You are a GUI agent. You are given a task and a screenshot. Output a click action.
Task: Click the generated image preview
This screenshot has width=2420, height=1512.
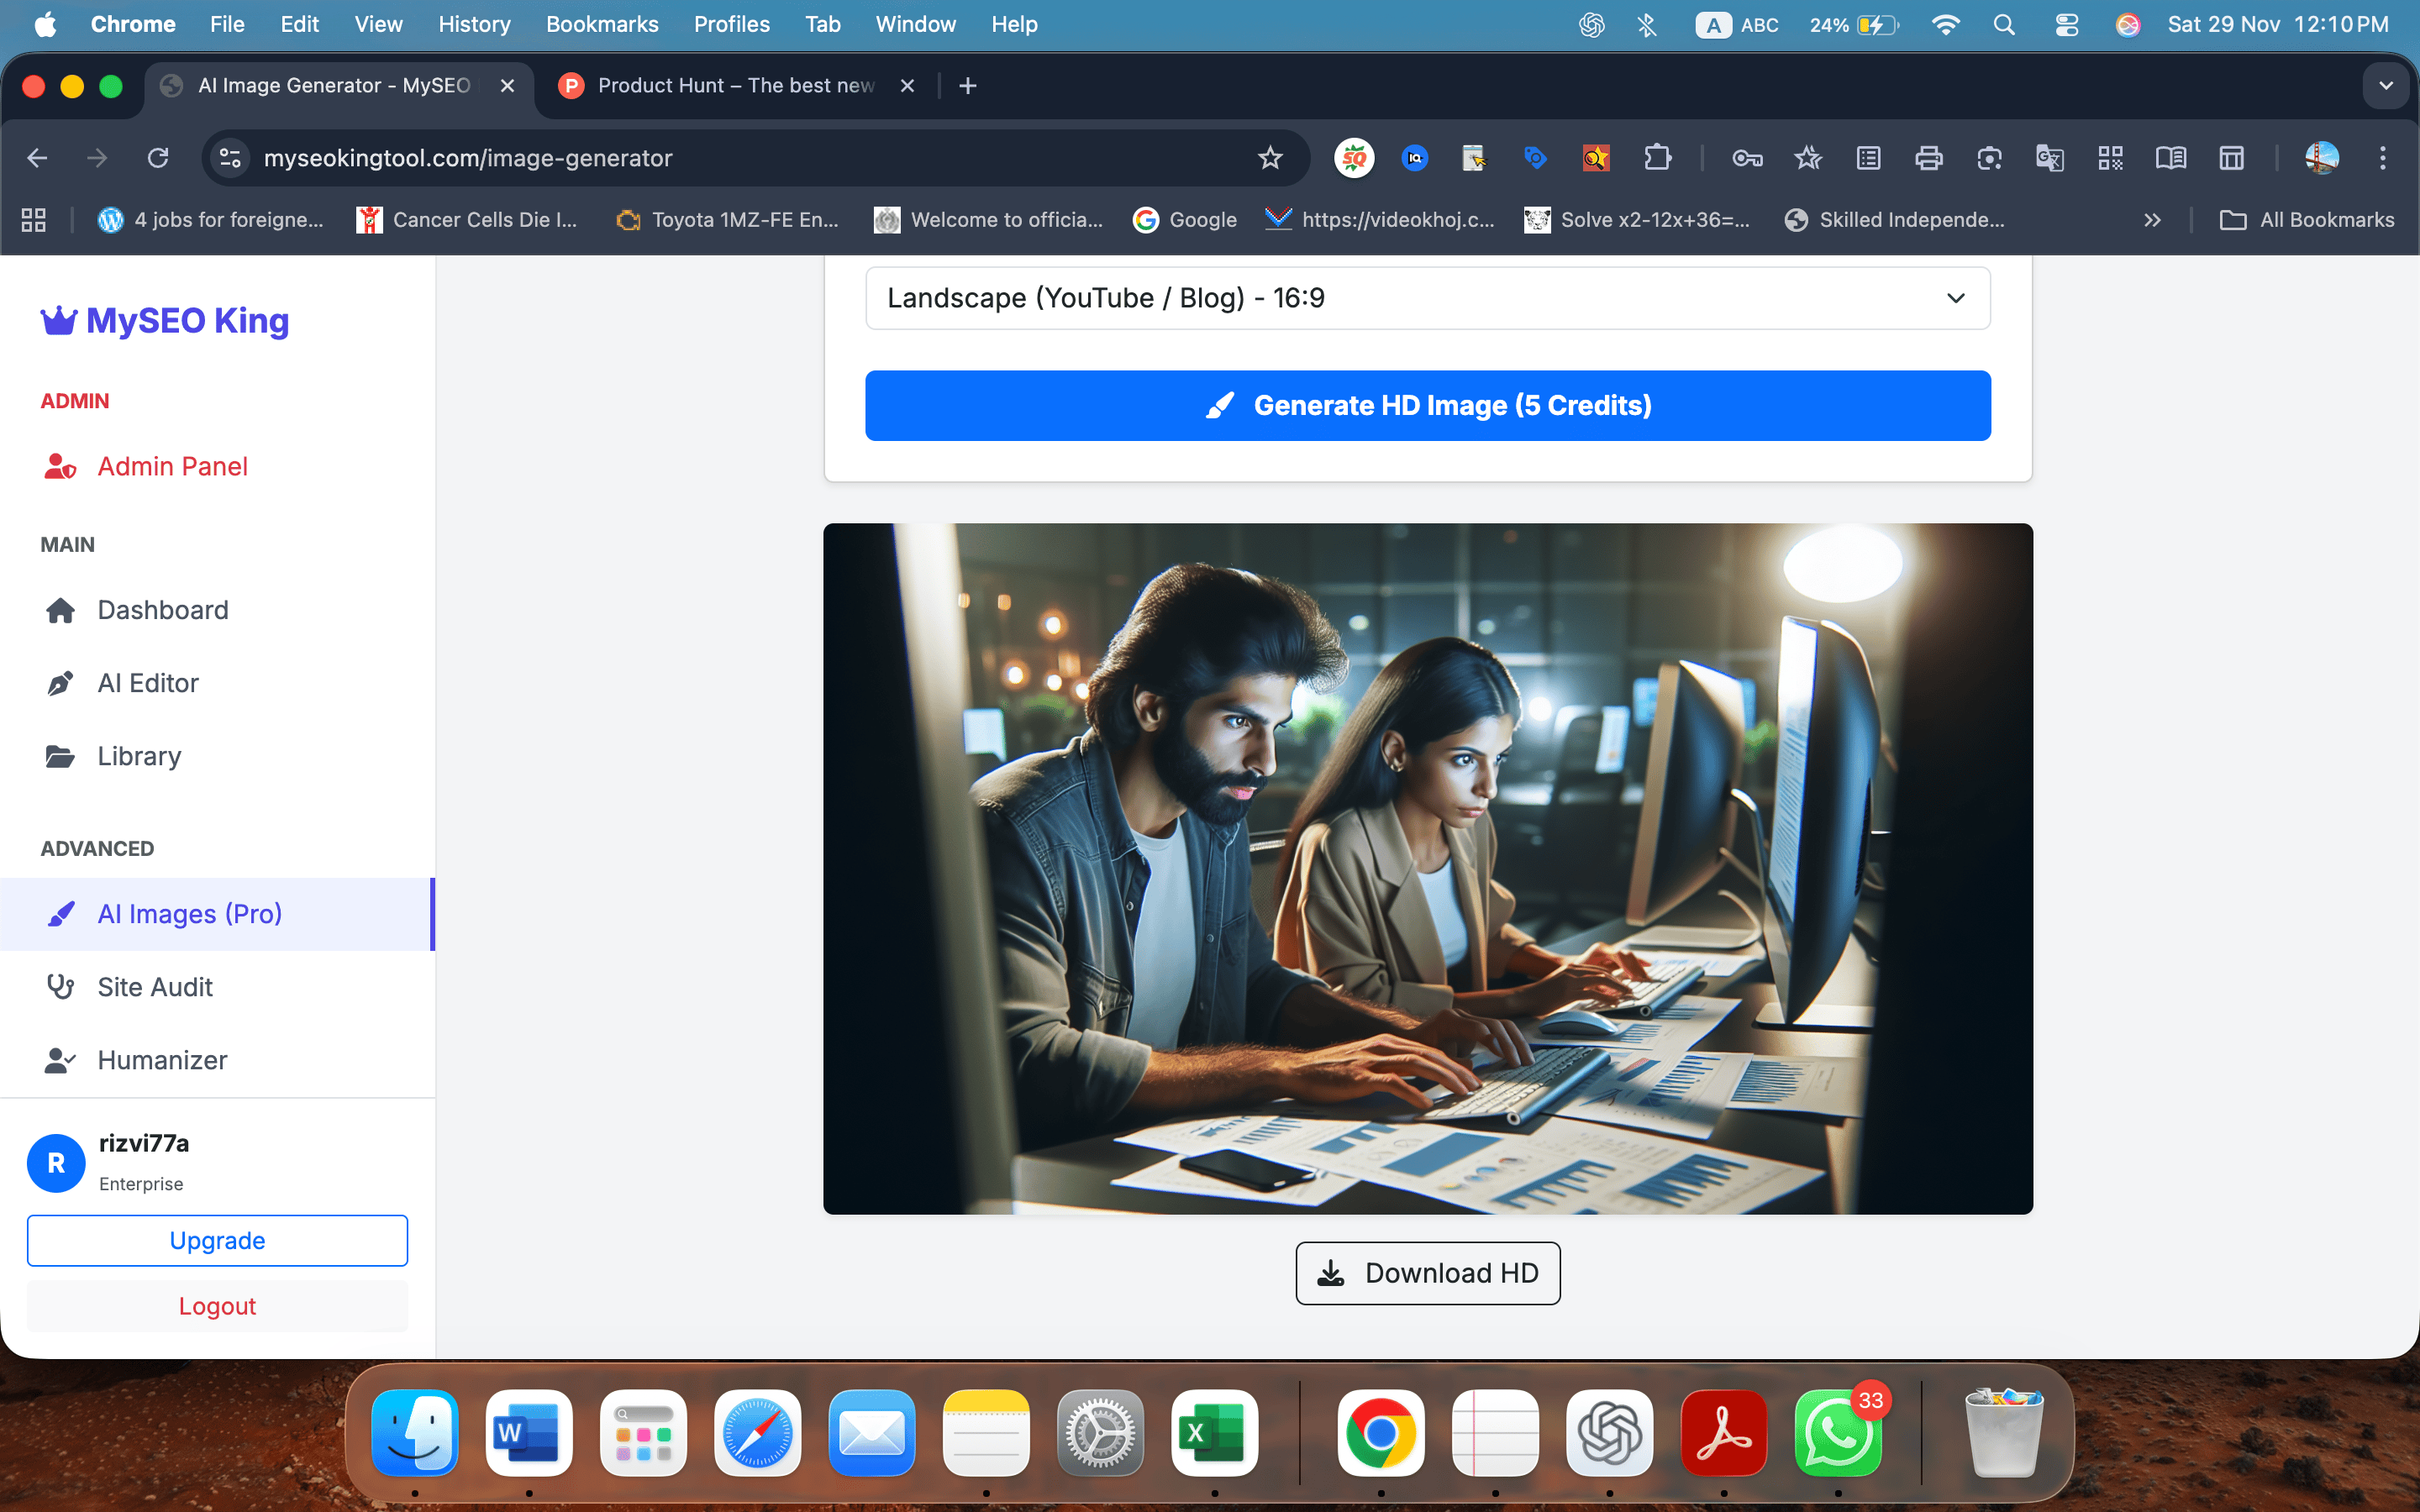click(1427, 868)
